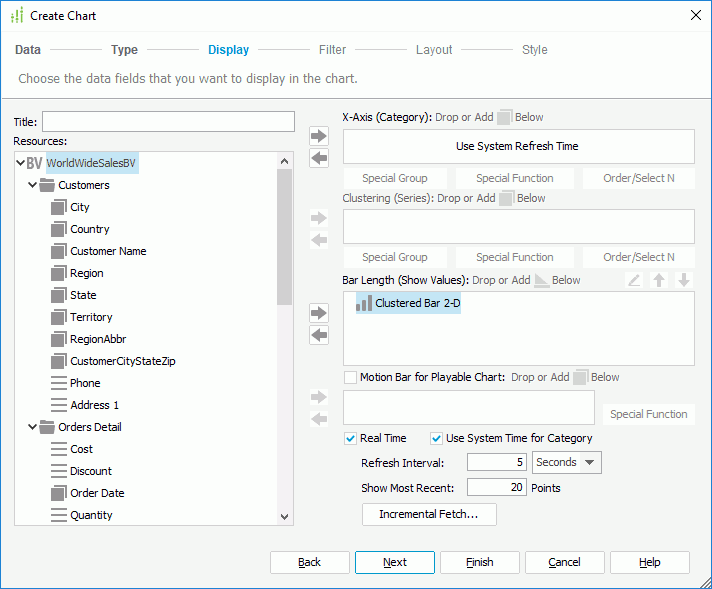712x589 pixels.
Task: Click the Next button
Action: 395,562
